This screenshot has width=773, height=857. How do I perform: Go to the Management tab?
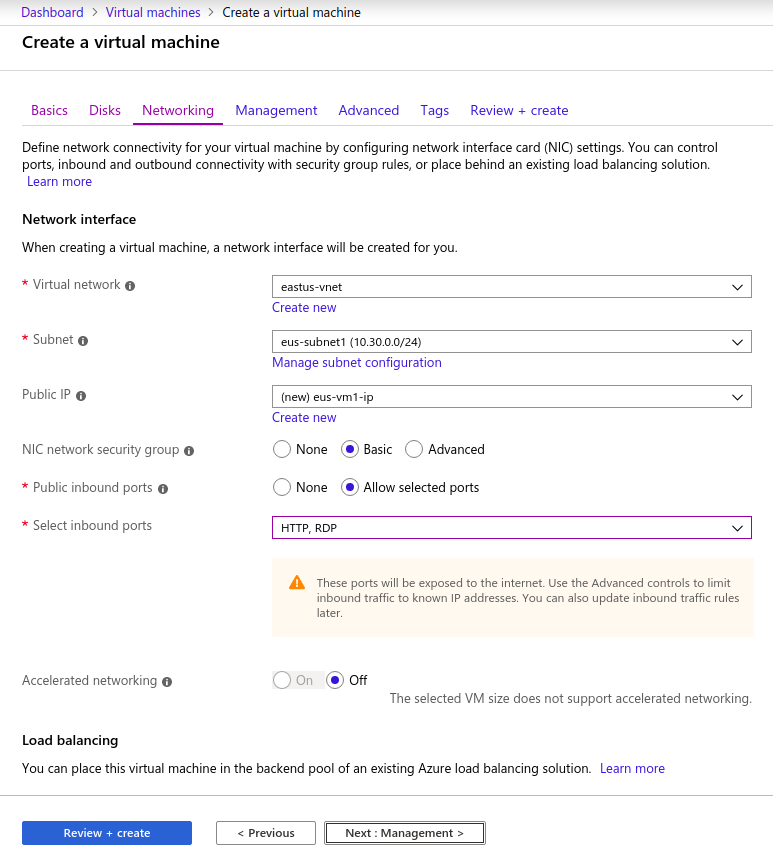pos(276,110)
